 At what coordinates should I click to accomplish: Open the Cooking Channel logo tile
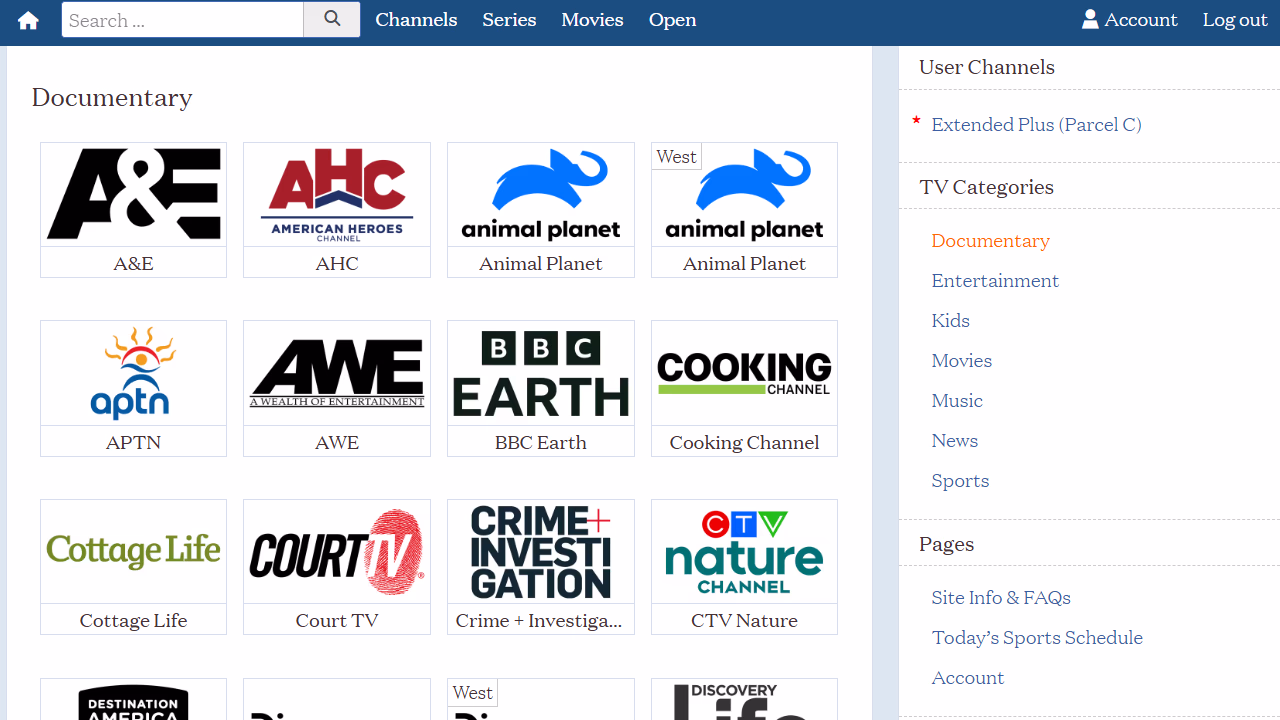point(744,374)
